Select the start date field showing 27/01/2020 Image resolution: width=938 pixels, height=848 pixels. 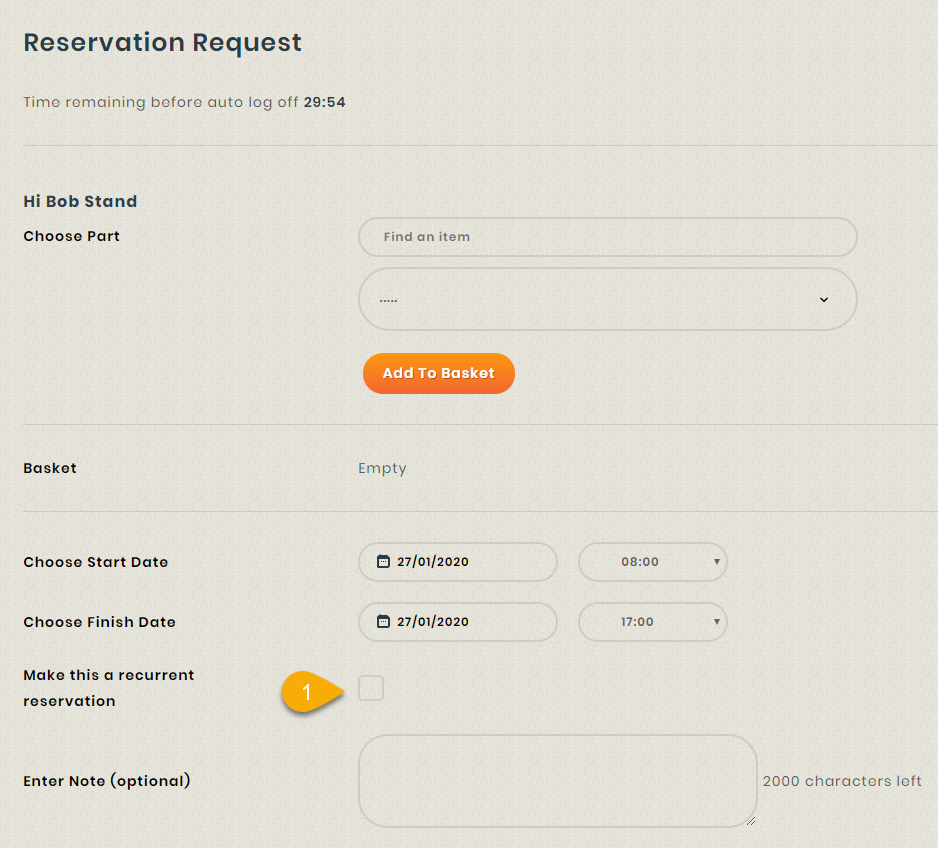click(x=457, y=562)
